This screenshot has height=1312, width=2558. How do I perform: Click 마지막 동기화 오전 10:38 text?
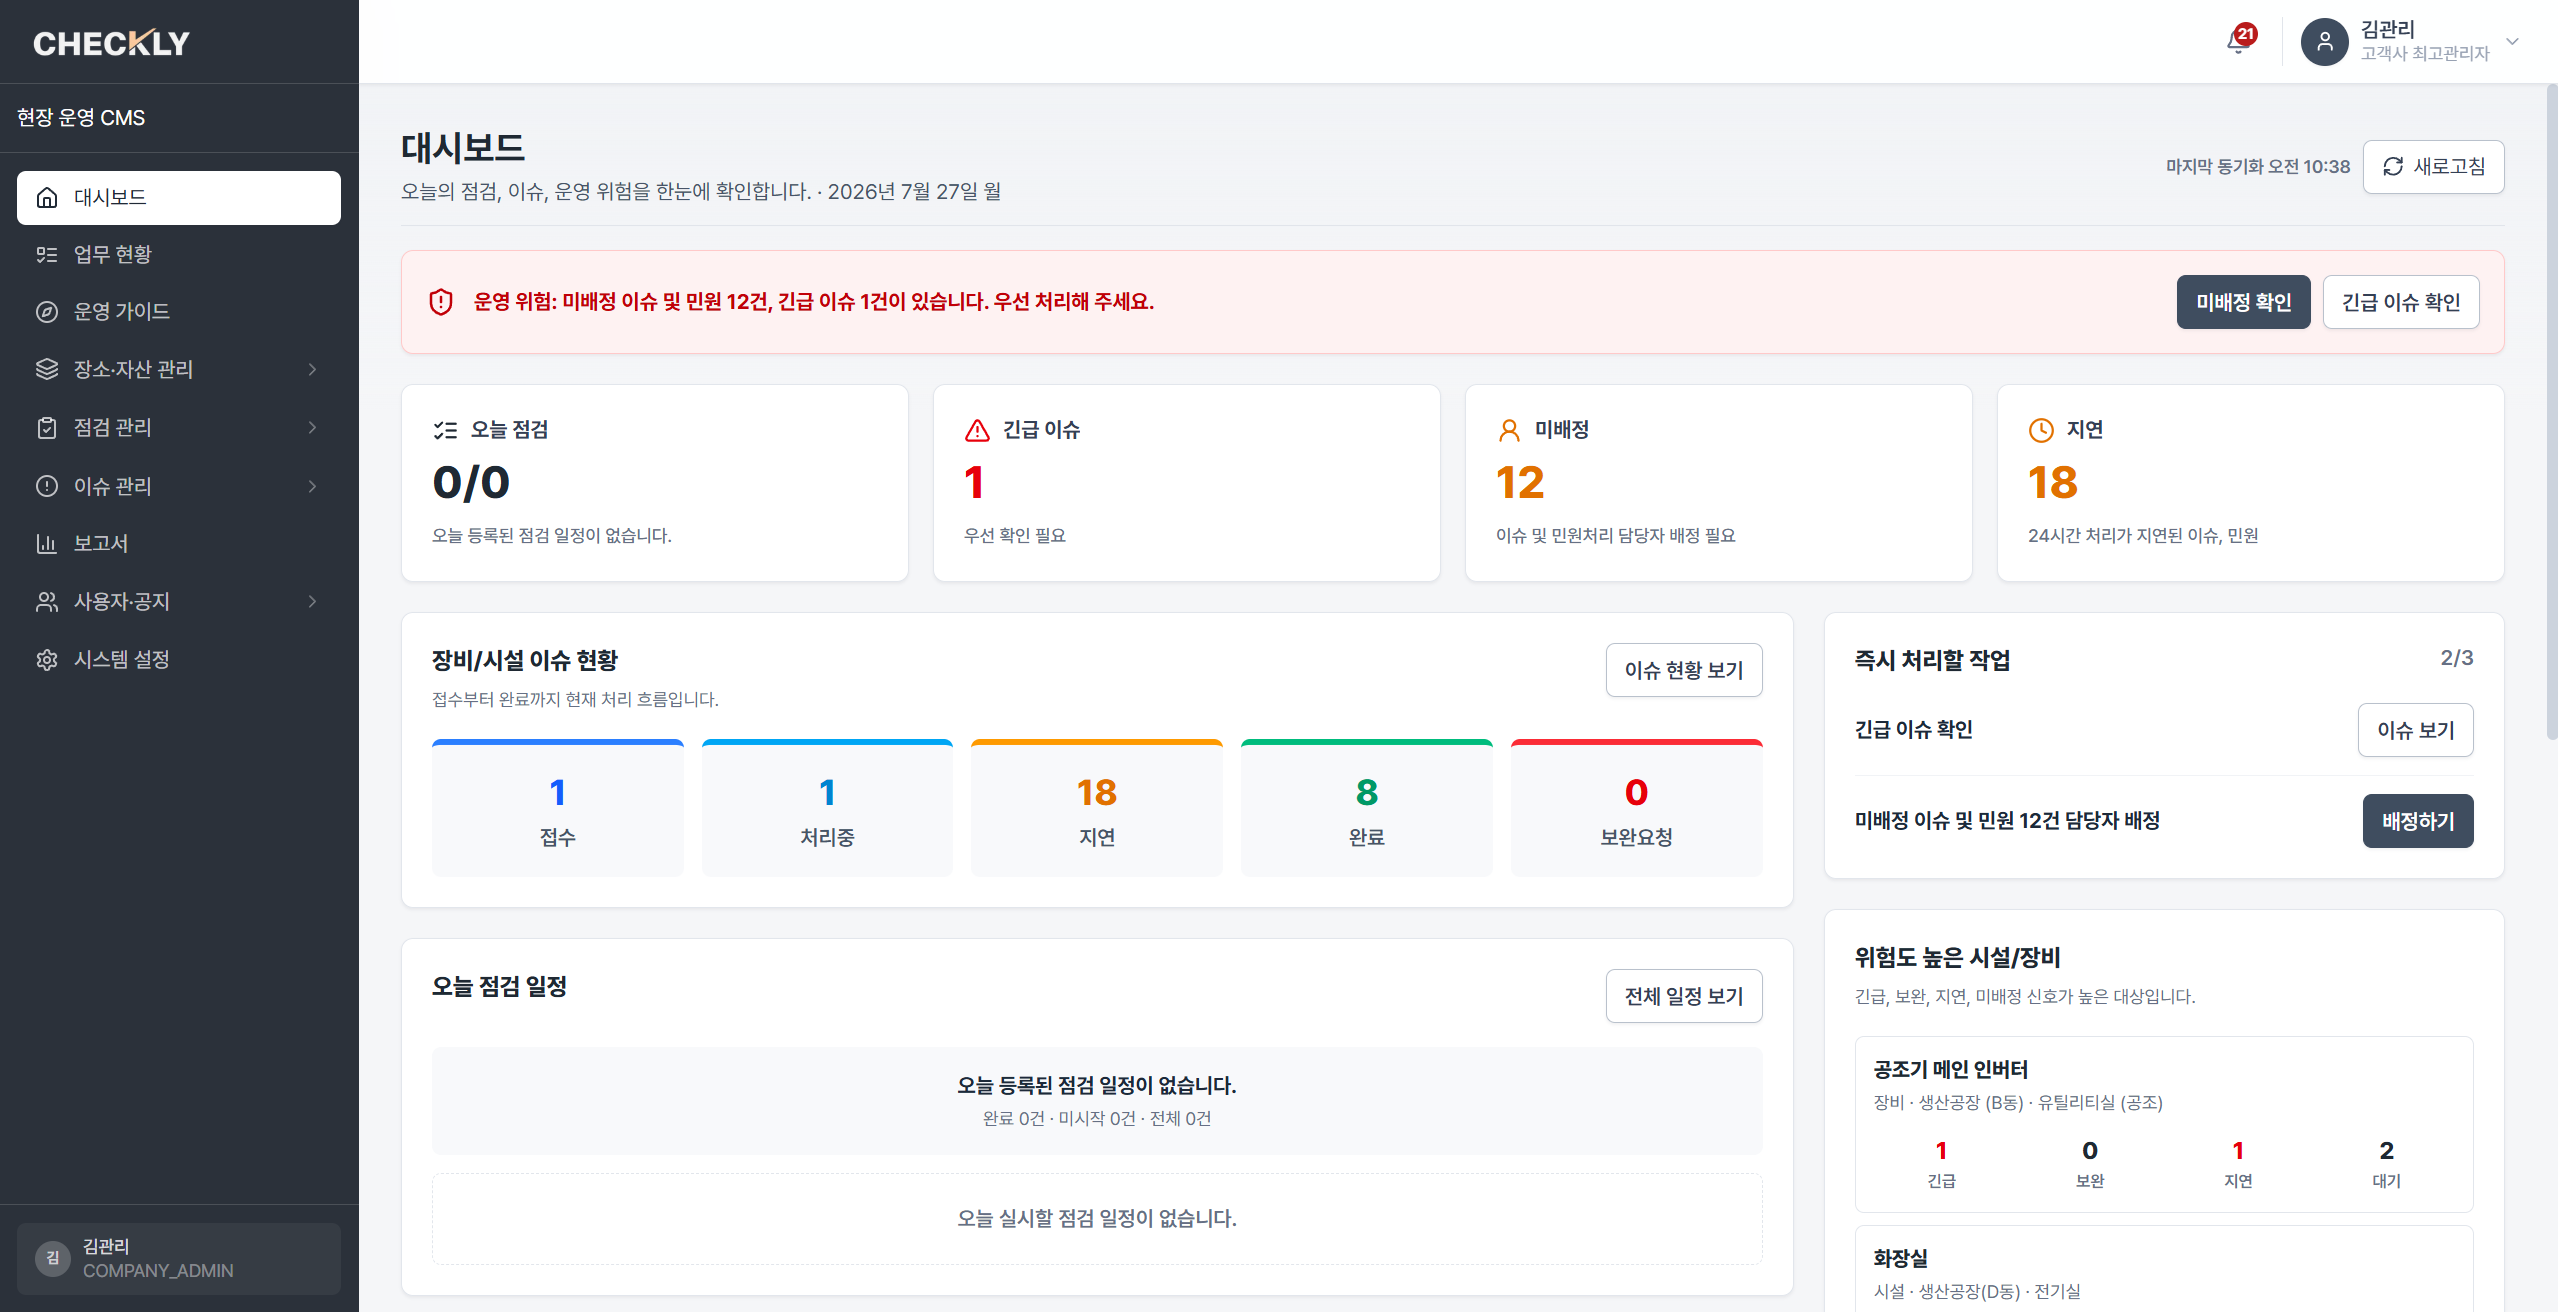(x=2257, y=167)
